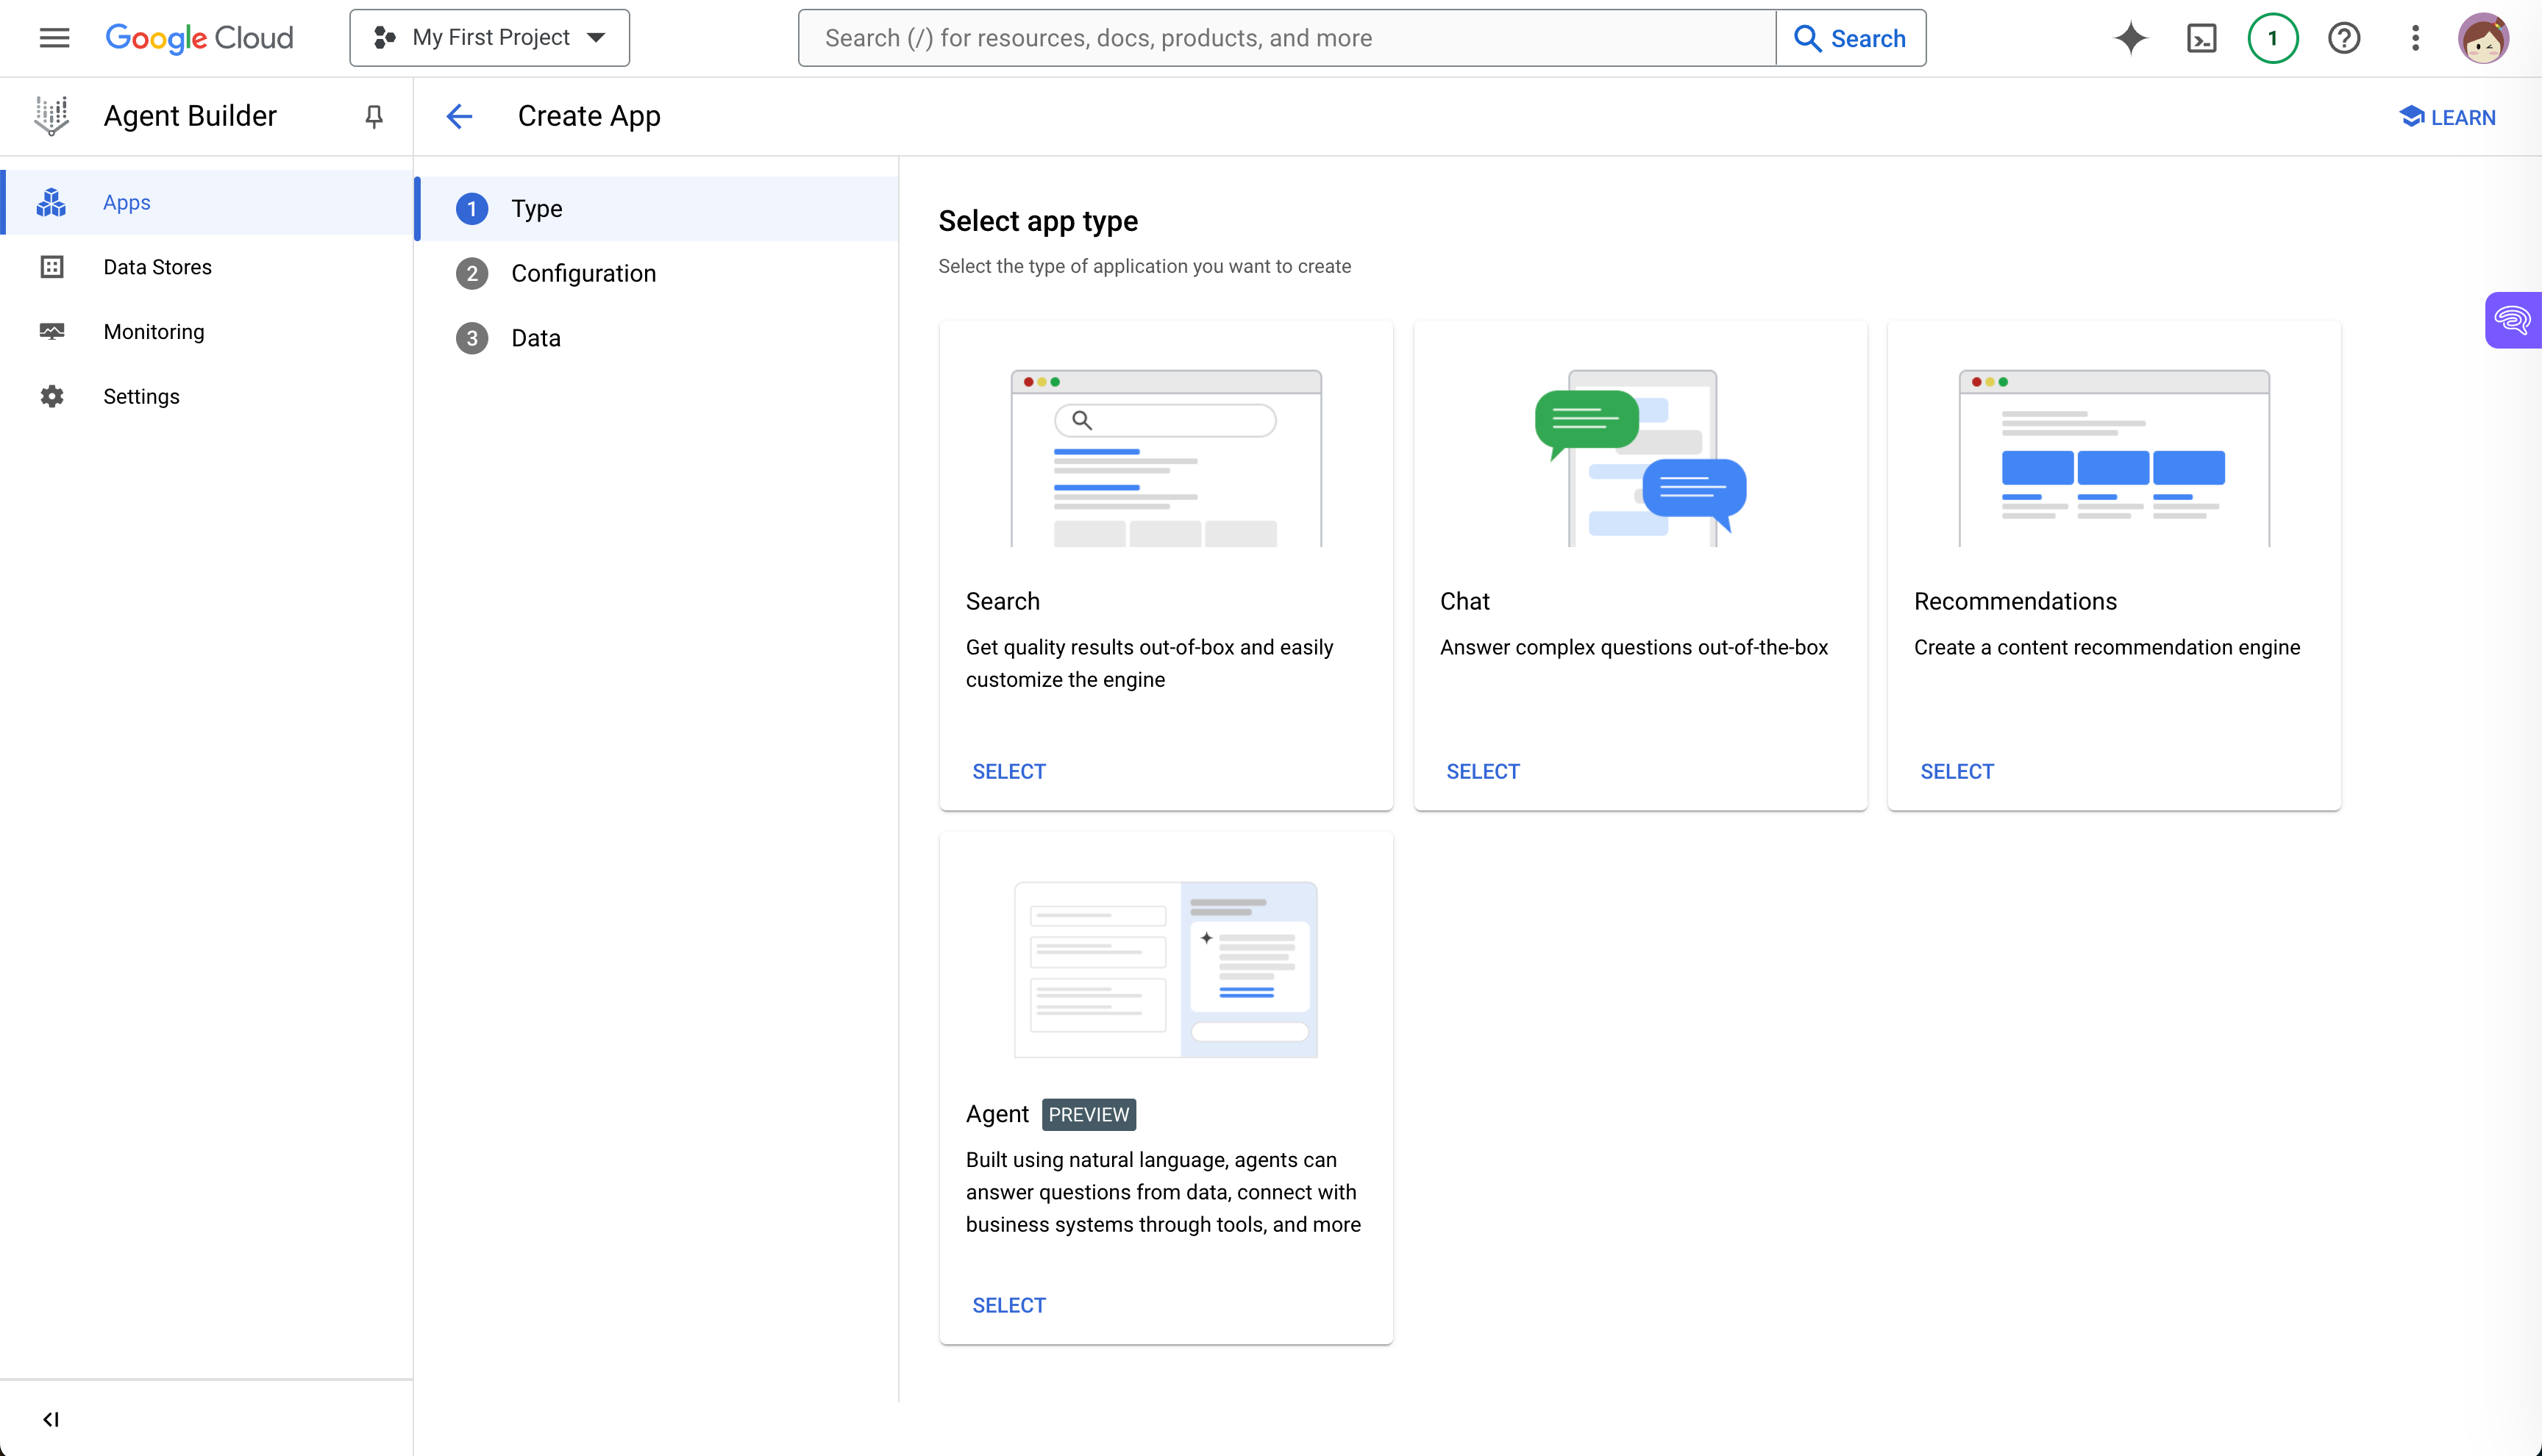Open the notifications badge showing 1
This screenshot has height=1456, width=2542.
(2272, 38)
